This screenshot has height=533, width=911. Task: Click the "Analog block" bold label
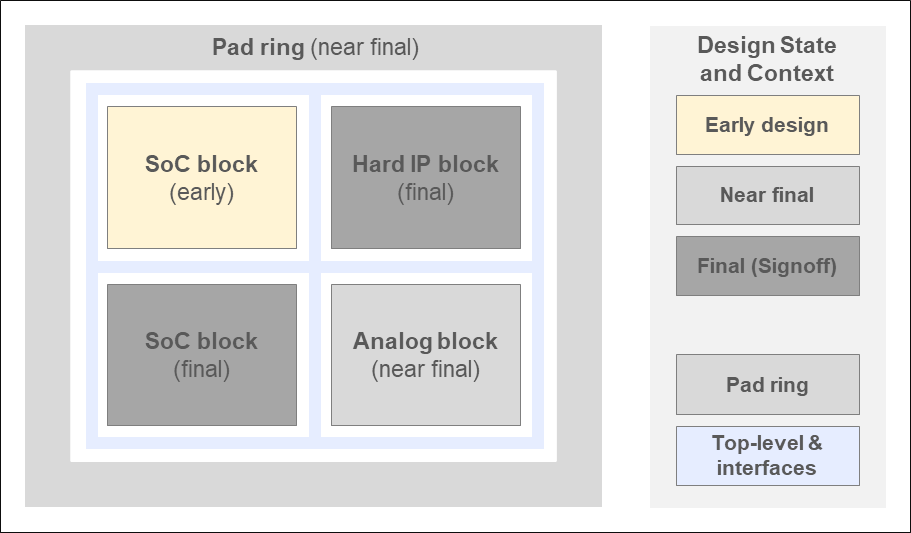click(x=425, y=341)
